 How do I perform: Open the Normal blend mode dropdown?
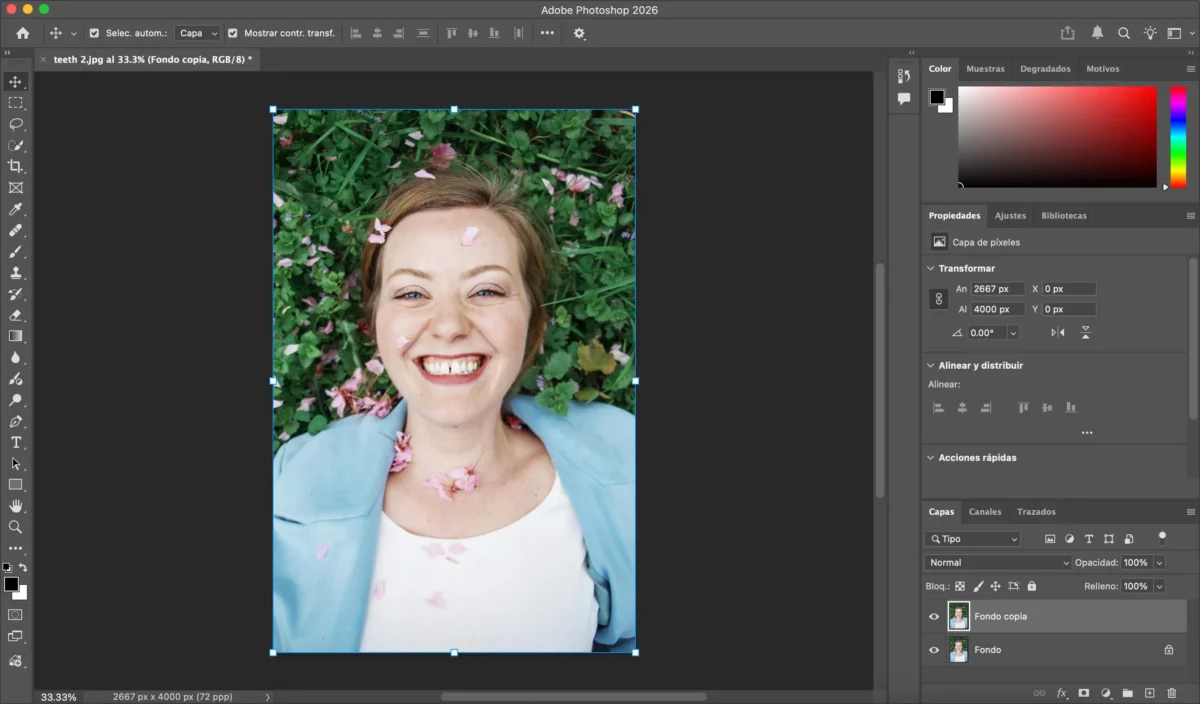tap(997, 563)
